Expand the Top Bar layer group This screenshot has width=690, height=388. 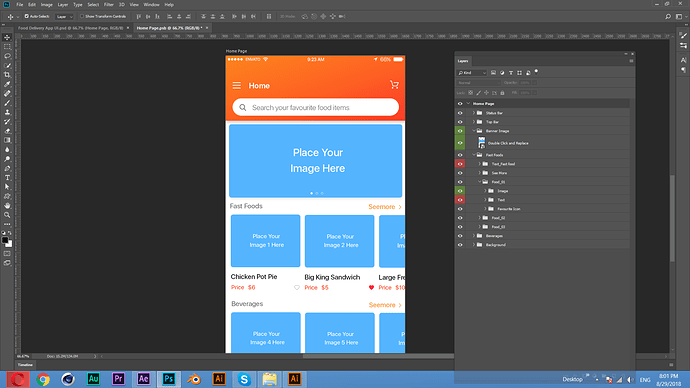pos(474,122)
